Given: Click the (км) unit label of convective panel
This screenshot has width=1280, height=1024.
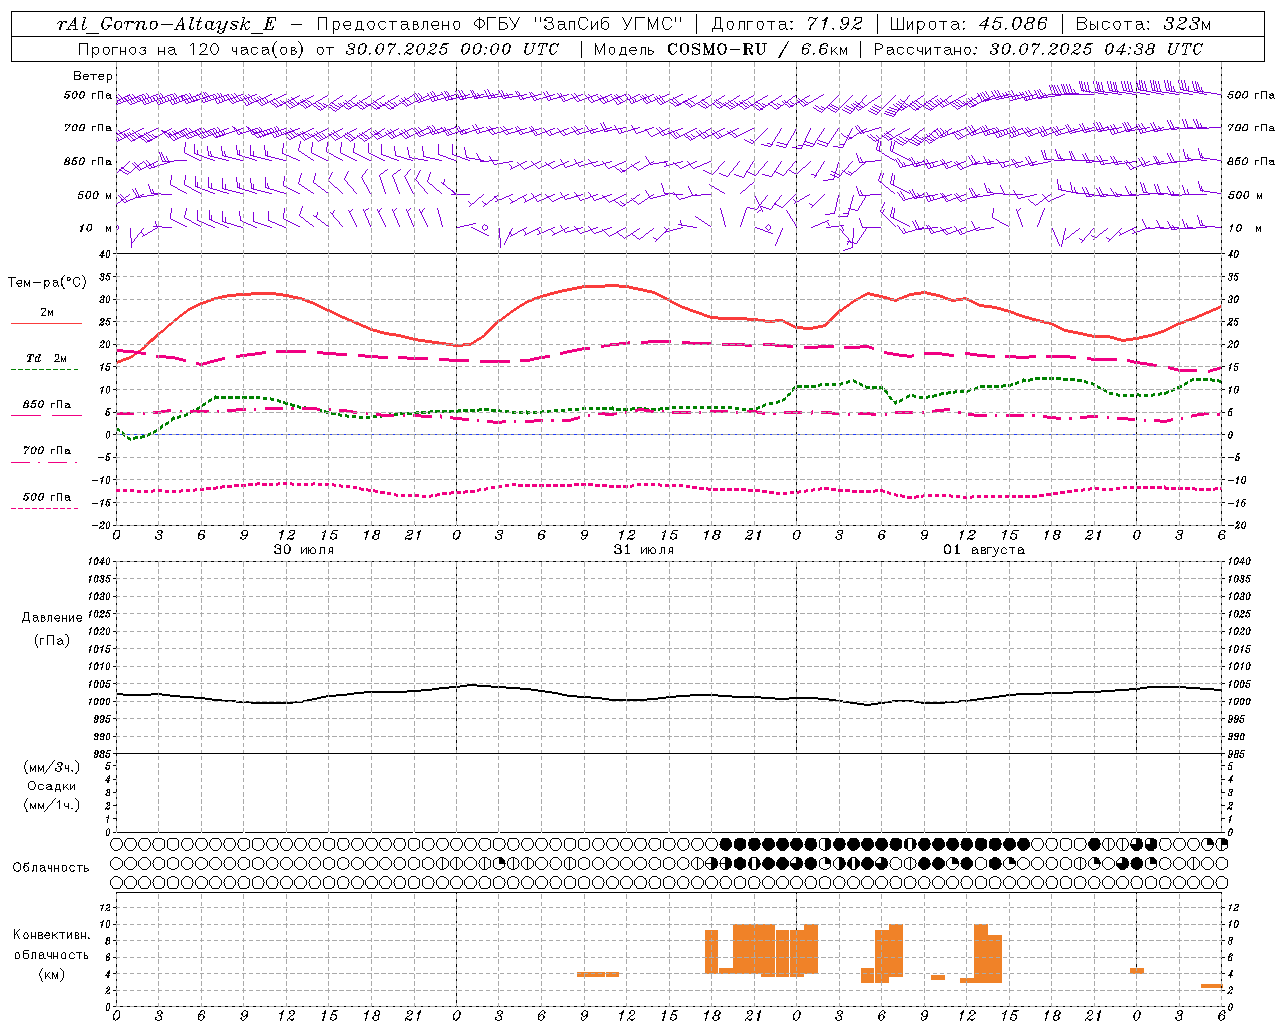Looking at the screenshot, I should tap(52, 974).
